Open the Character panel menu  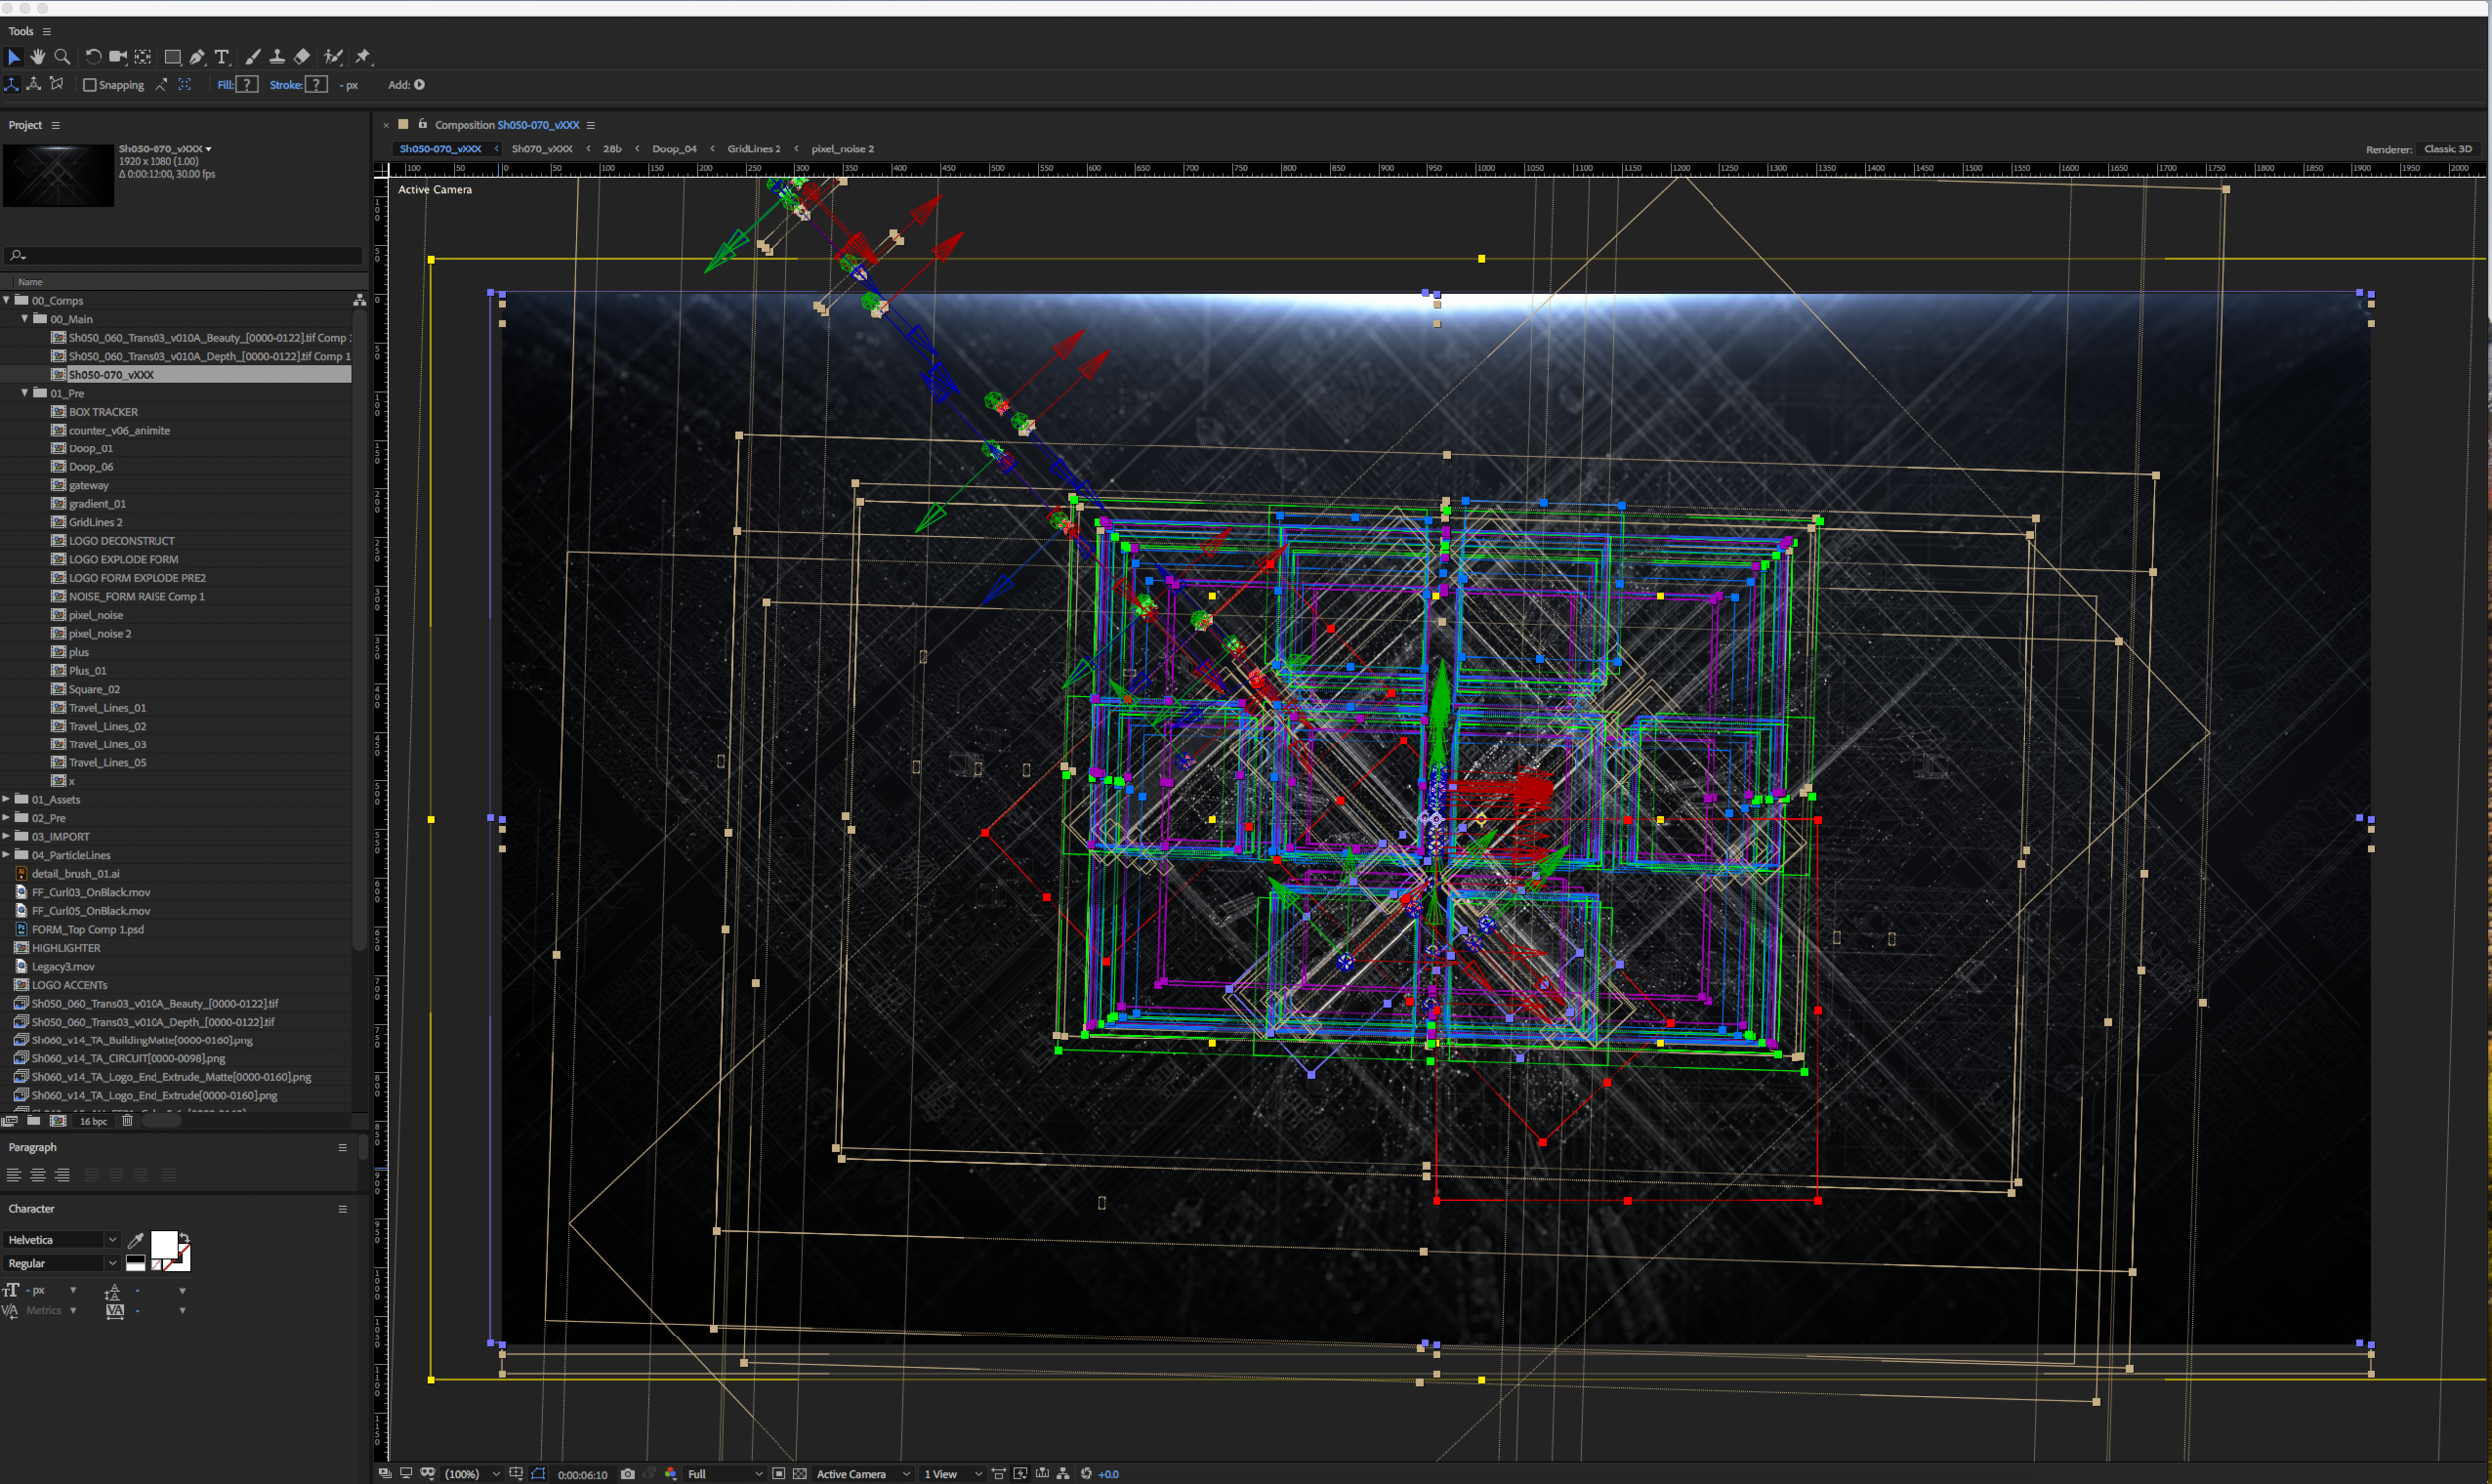(x=342, y=1209)
